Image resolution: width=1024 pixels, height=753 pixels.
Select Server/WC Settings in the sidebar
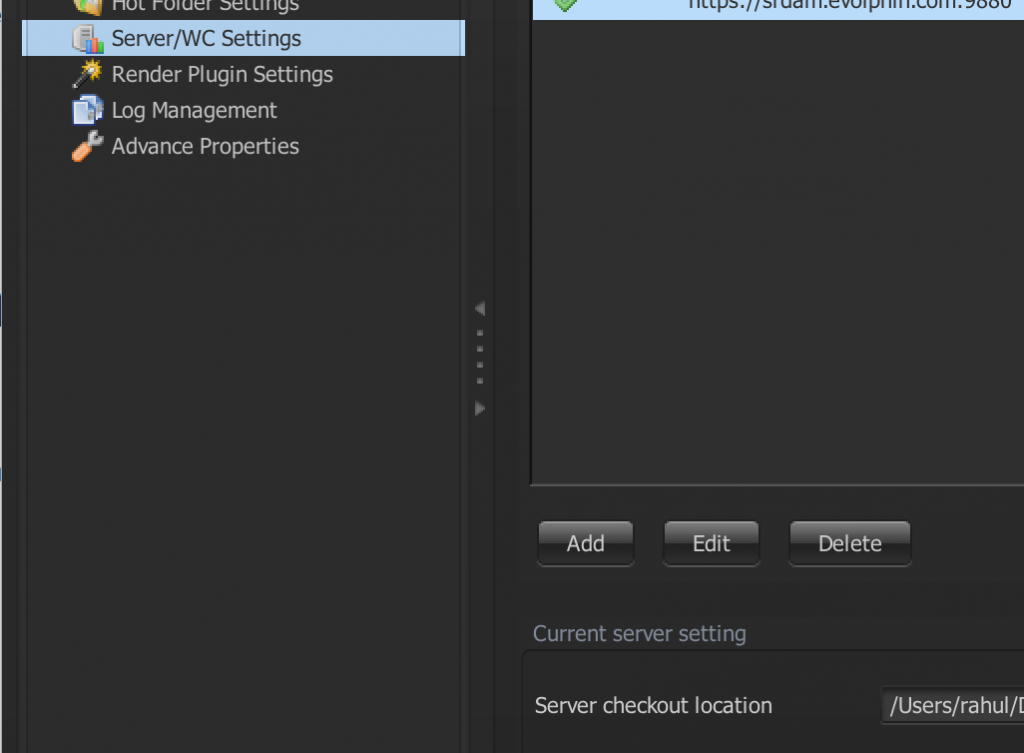point(244,38)
